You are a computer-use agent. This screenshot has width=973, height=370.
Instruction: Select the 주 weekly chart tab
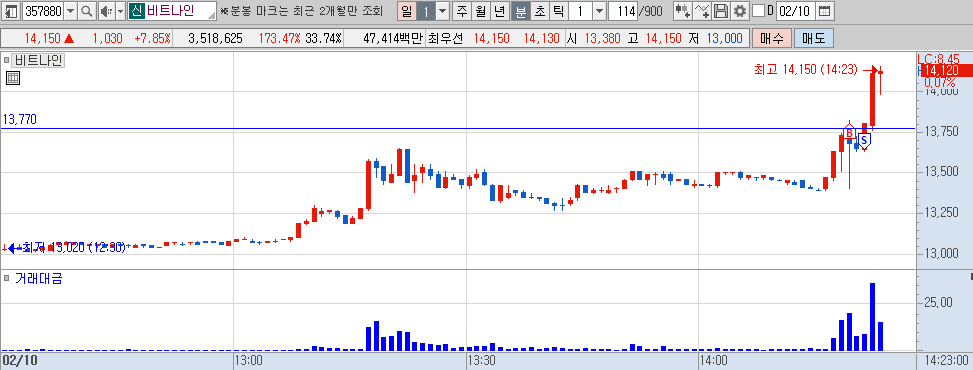pos(462,11)
